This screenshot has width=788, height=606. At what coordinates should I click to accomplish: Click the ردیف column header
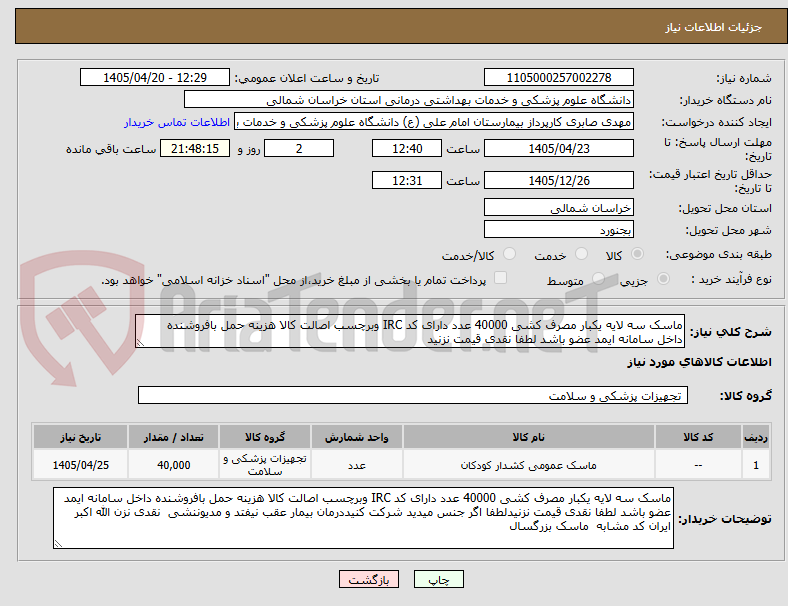click(x=756, y=437)
